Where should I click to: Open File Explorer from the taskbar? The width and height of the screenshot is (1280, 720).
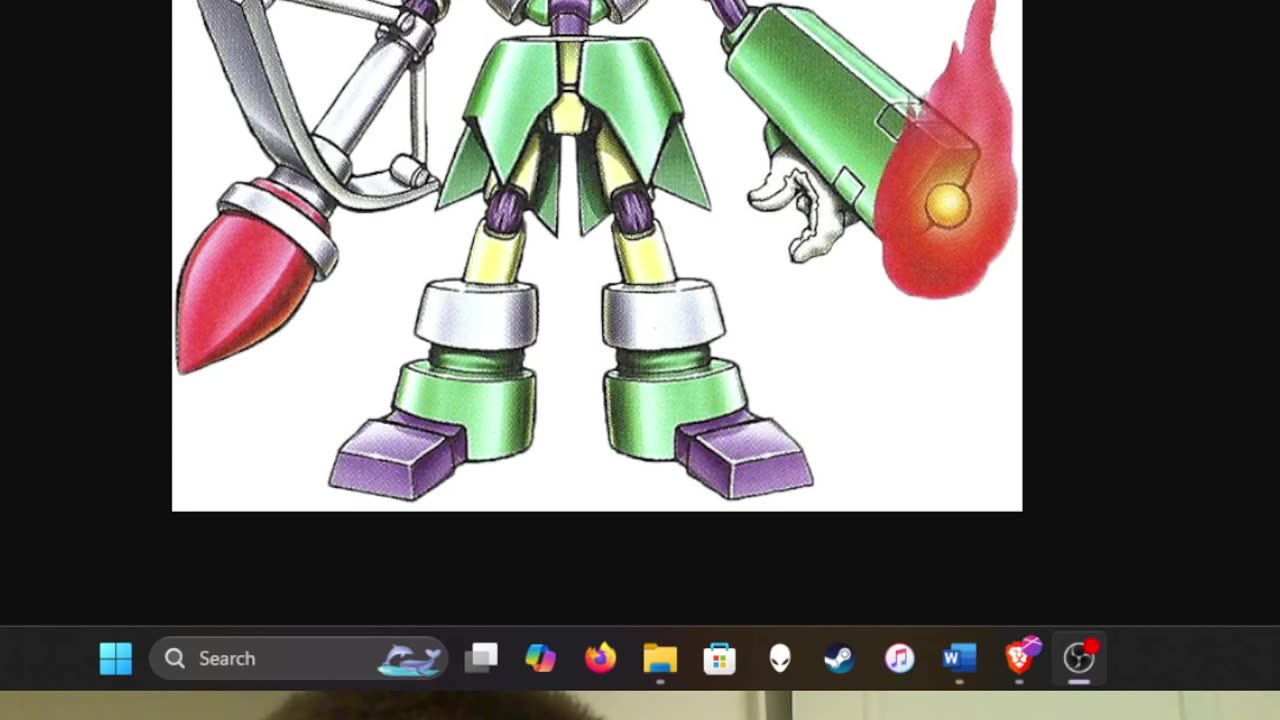tap(660, 658)
